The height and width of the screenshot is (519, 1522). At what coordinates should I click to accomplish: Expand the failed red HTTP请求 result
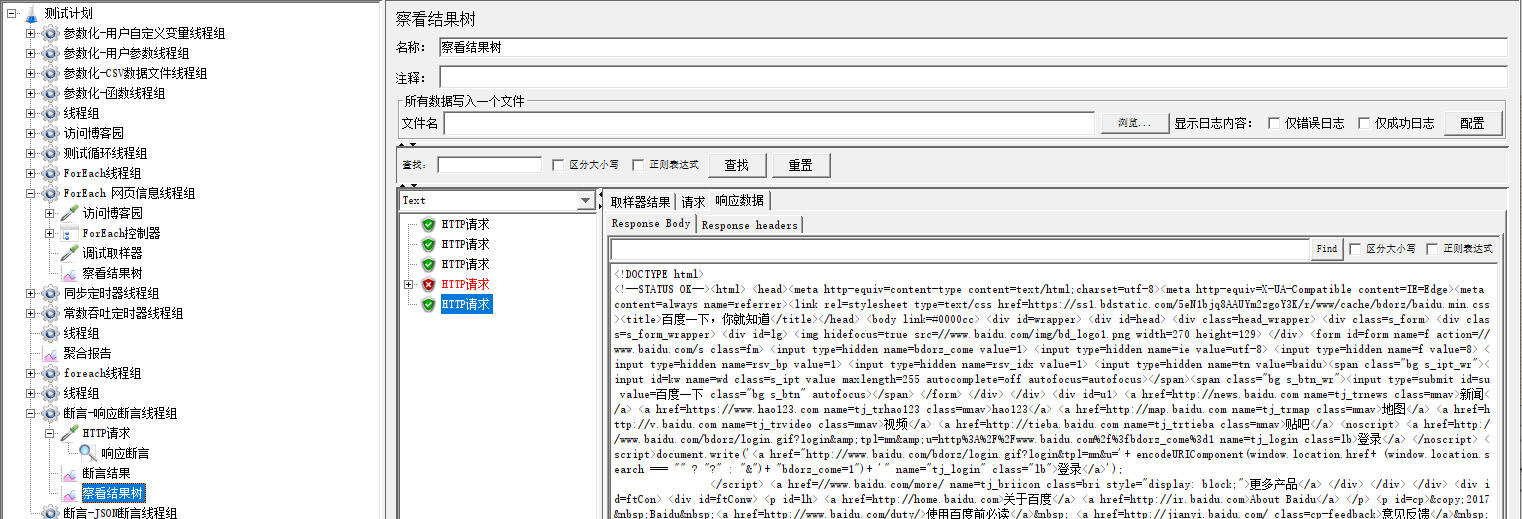point(408,284)
